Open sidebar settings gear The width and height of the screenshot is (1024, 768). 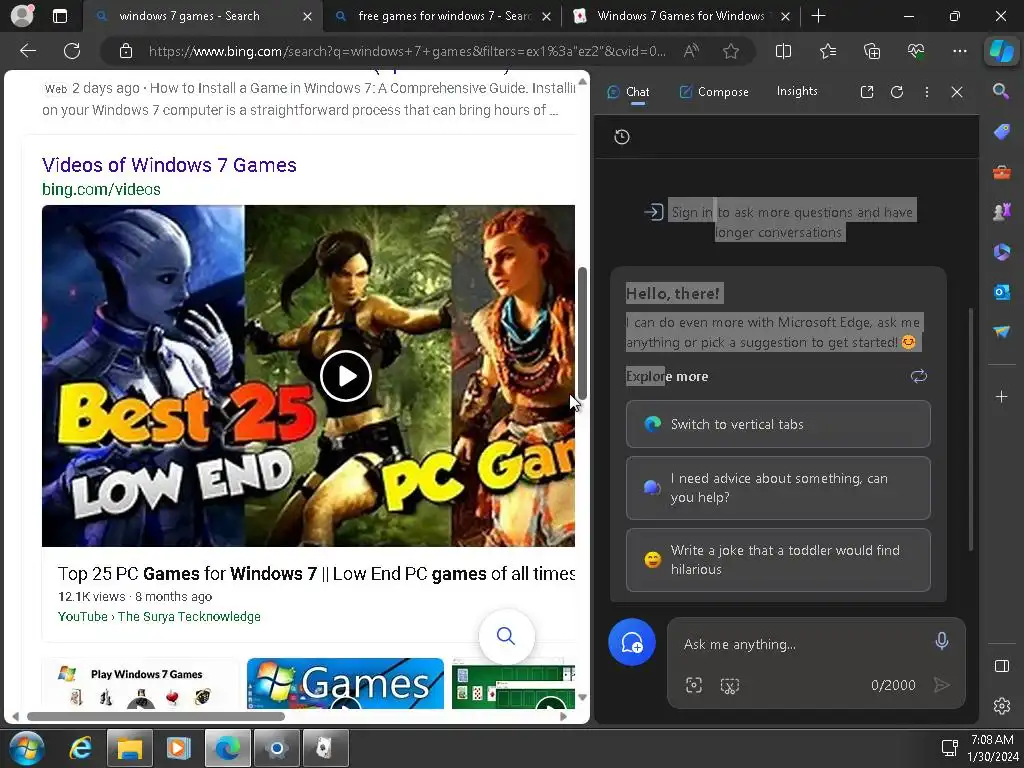point(1001,706)
